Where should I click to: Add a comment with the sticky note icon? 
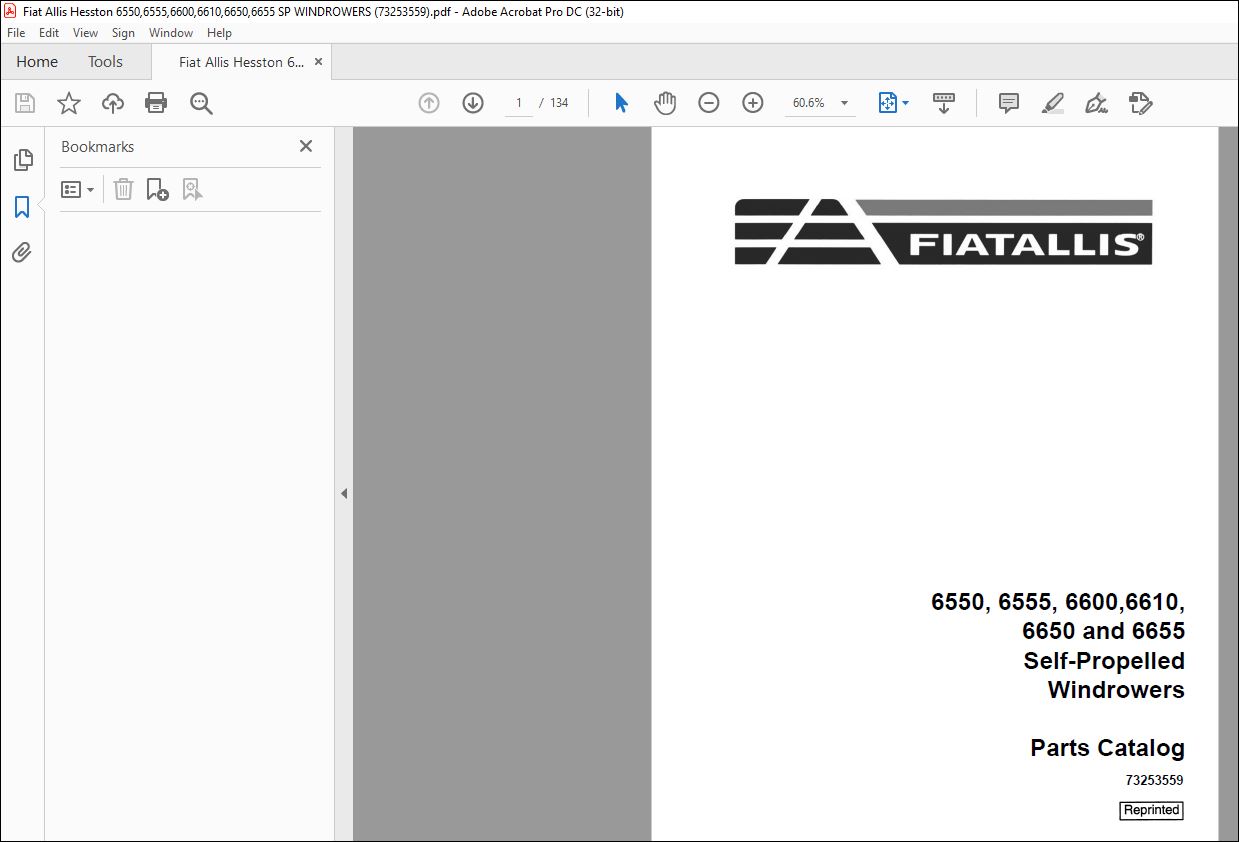tap(1009, 103)
